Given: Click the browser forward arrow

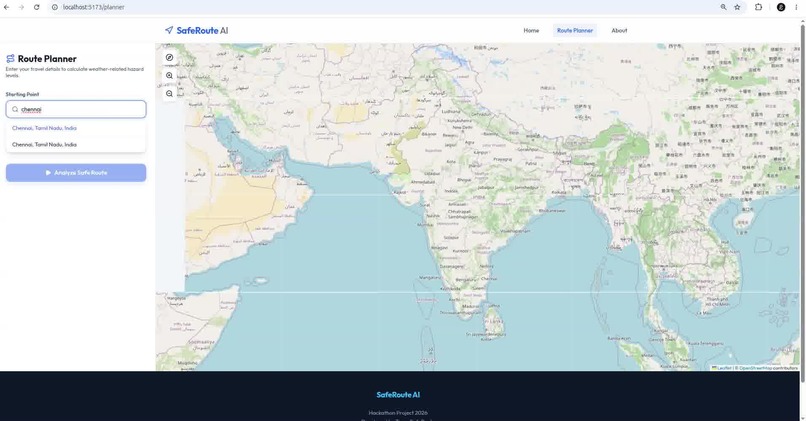Looking at the screenshot, I should click(21, 7).
